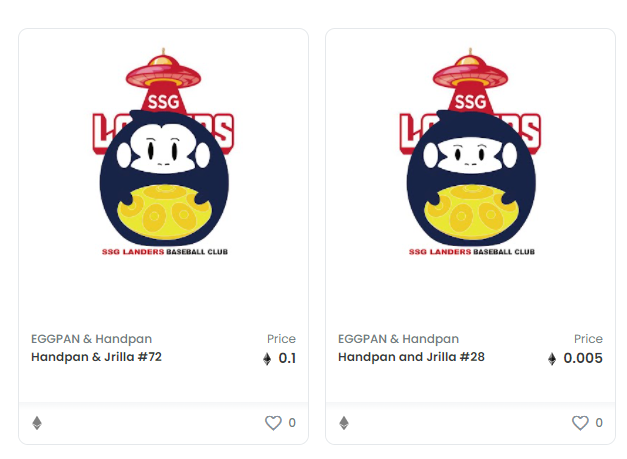Click Ethereum chain icon in #72 card footer
Screen dimensions: 627x459
tap(37, 423)
